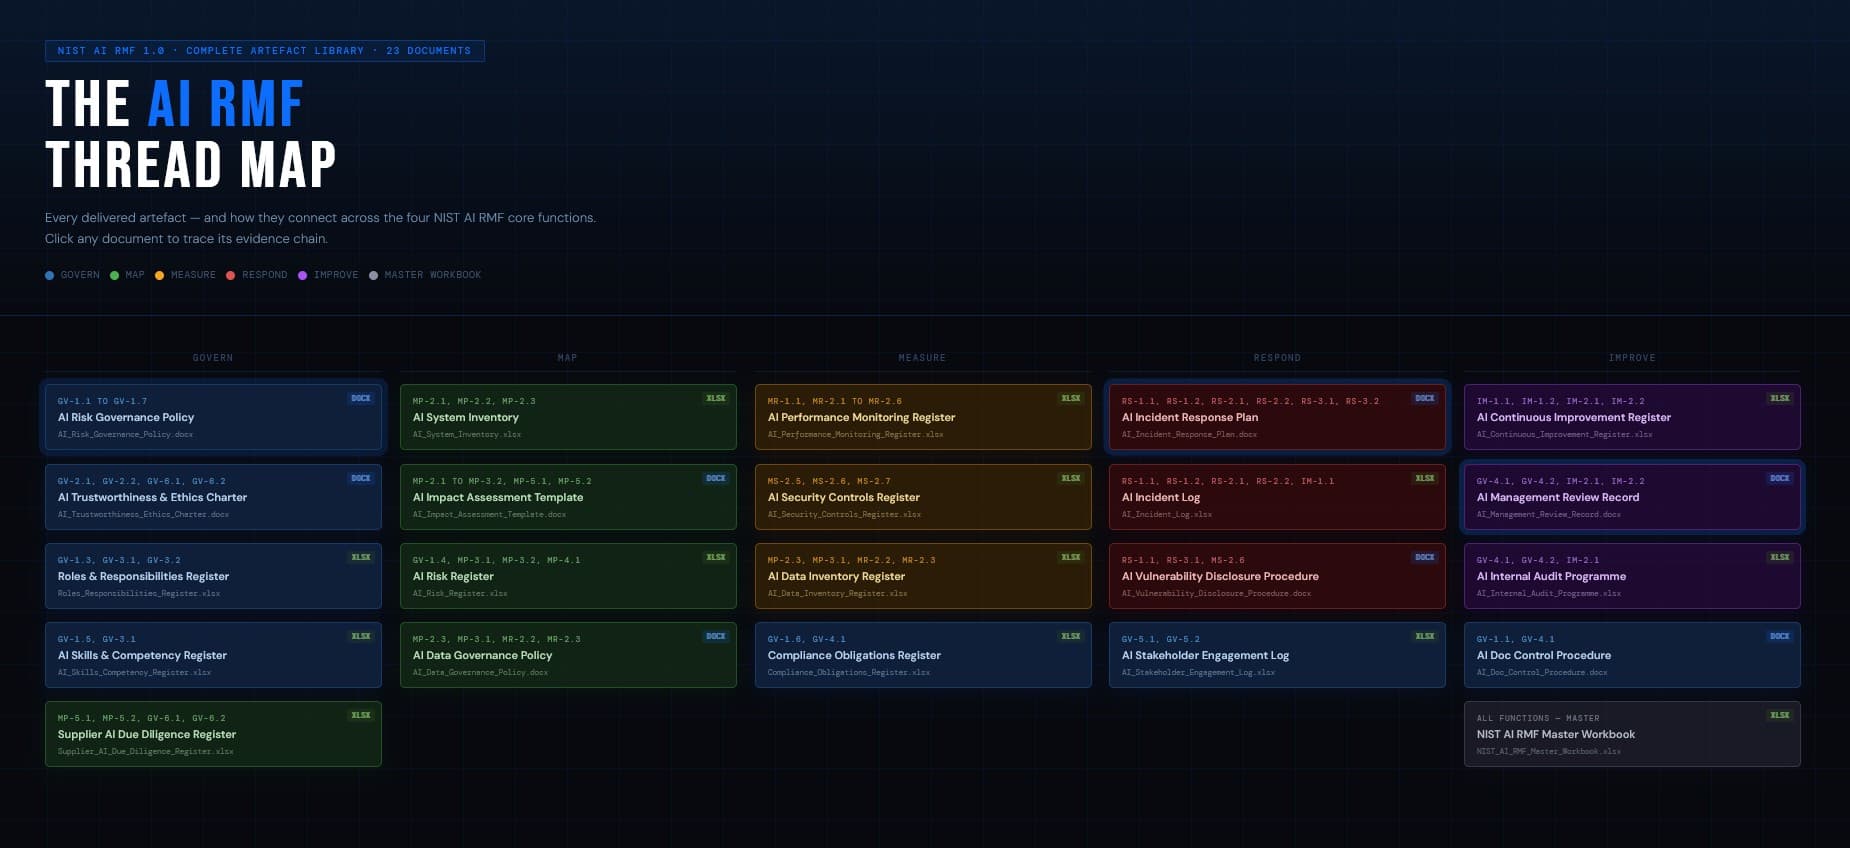Click XLSX badge on Supplier AI Due Diligence Register

pyautogui.click(x=361, y=715)
